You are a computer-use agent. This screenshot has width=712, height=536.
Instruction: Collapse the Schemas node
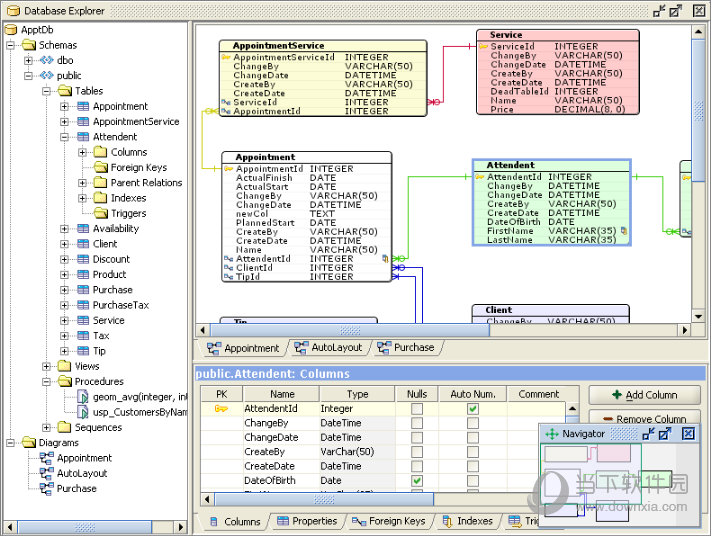10,45
